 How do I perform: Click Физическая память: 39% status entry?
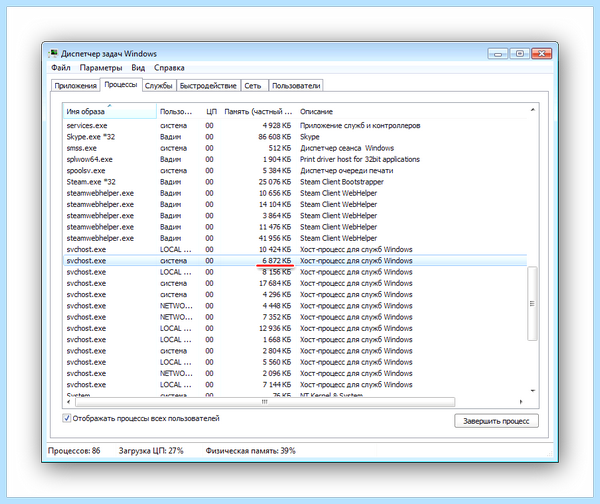[250, 451]
